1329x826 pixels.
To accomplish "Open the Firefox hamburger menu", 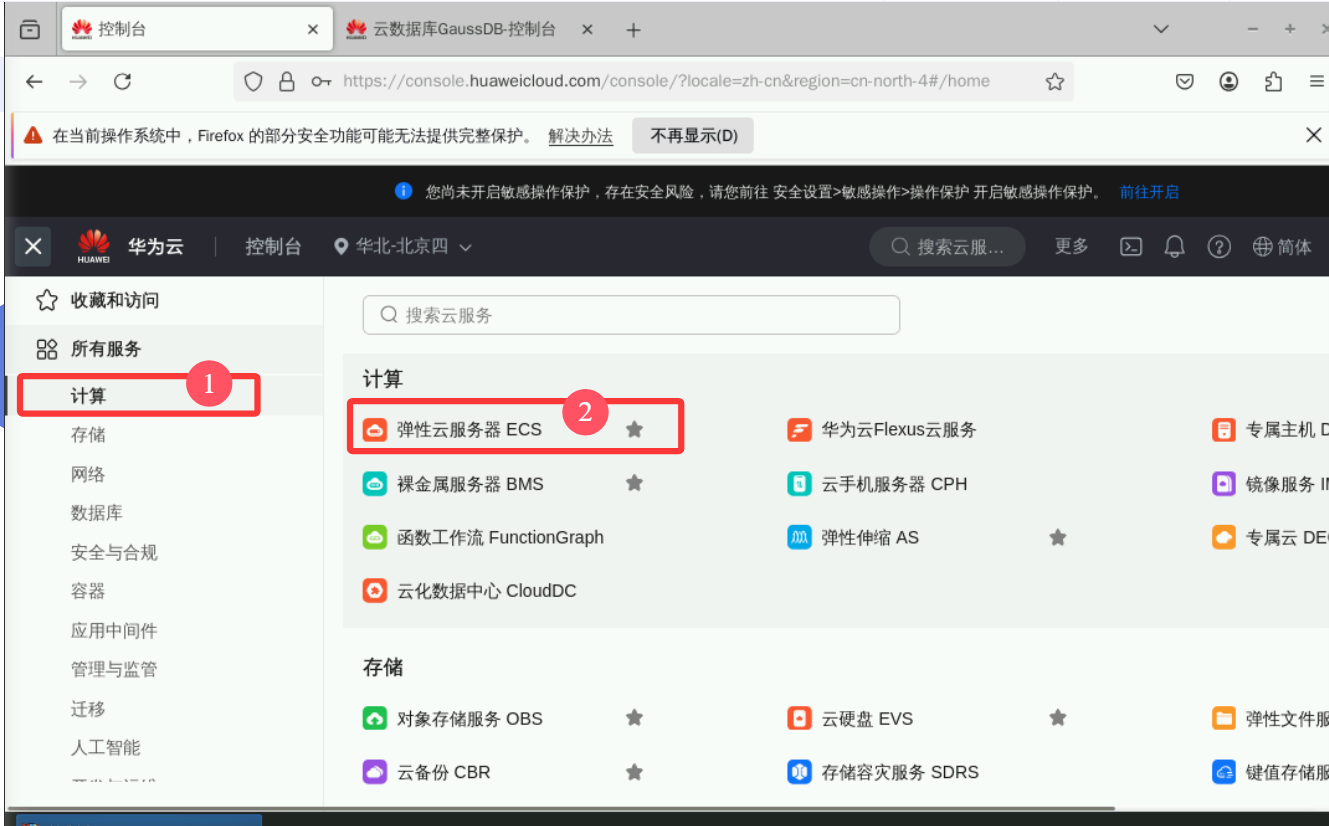I will pos(1316,82).
